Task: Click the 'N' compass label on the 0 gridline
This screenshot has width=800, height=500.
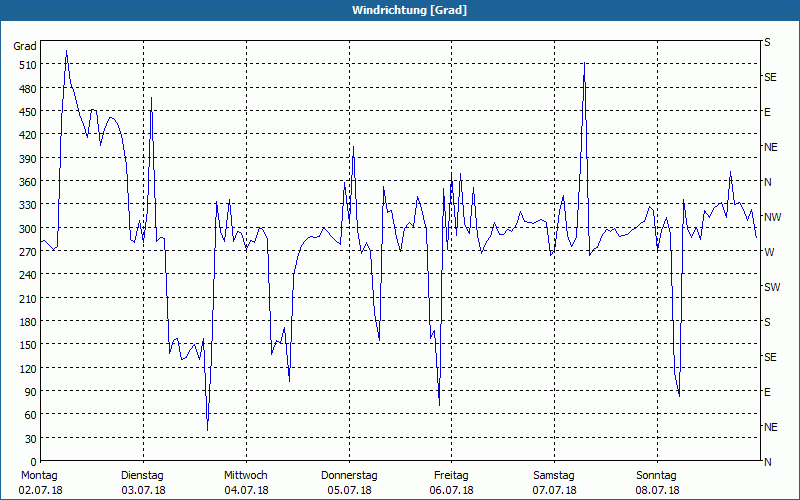Action: click(x=767, y=462)
